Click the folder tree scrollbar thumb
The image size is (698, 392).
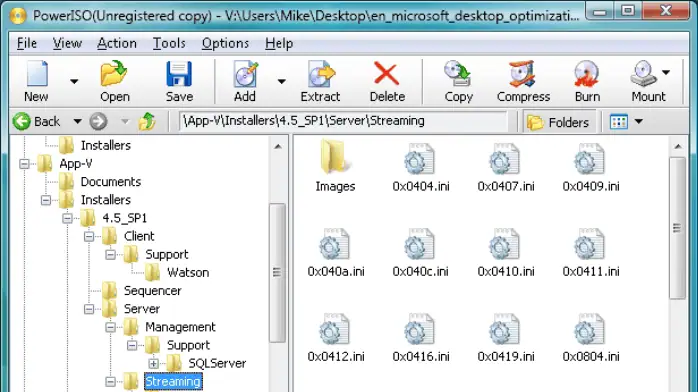point(277,272)
